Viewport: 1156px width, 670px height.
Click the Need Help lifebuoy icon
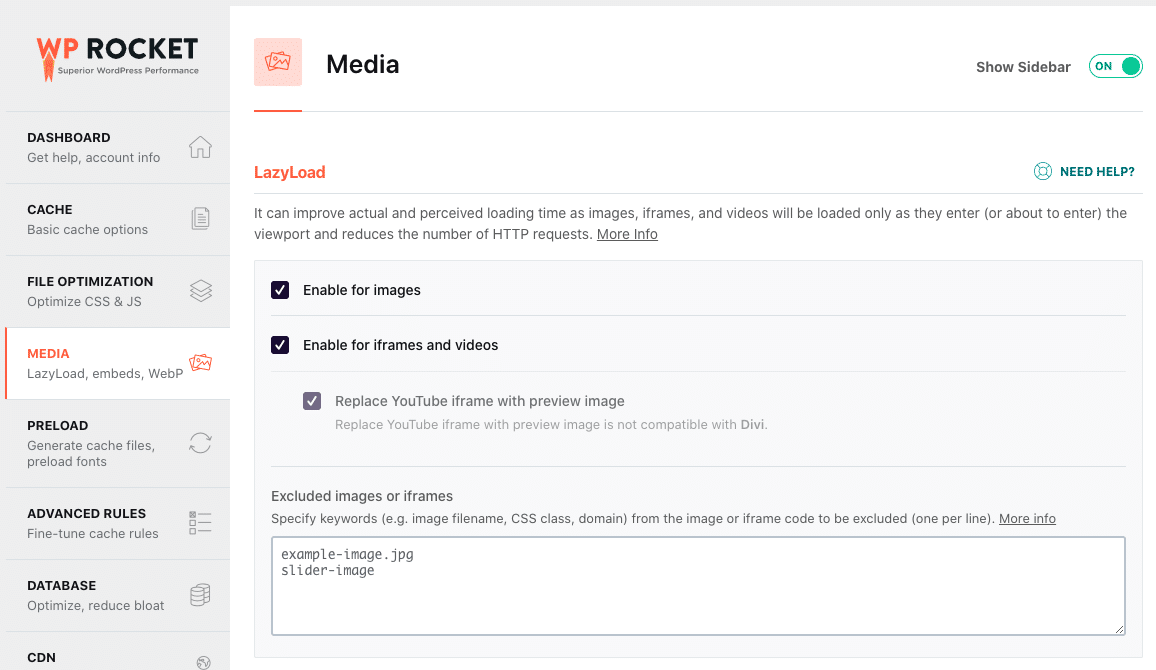click(x=1043, y=172)
